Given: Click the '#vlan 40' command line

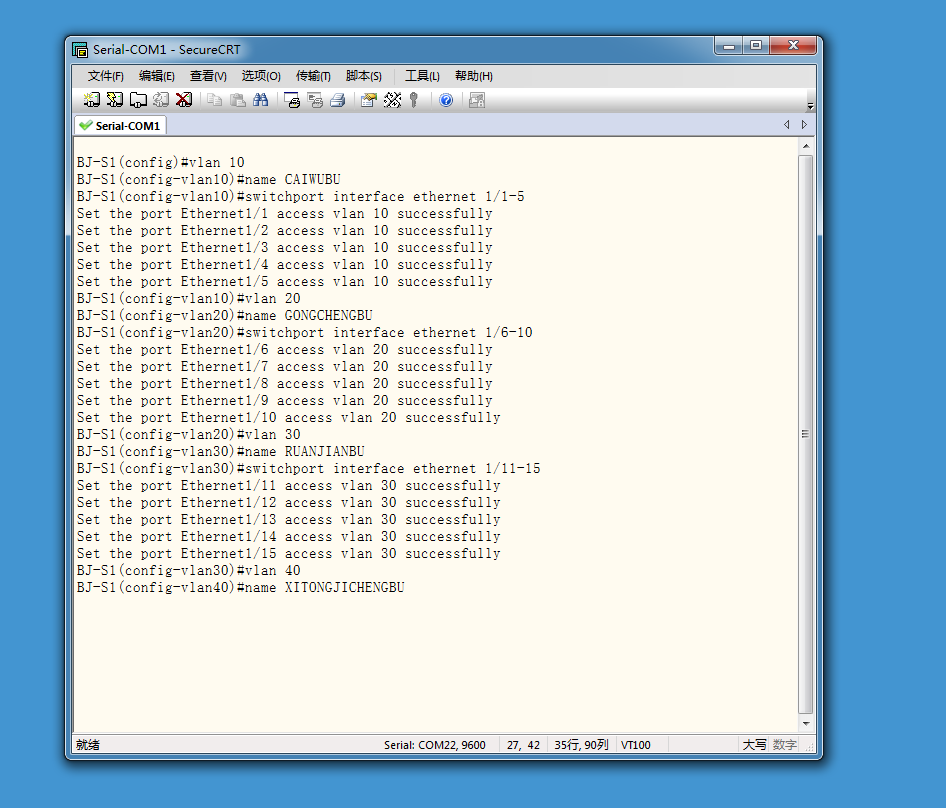Looking at the screenshot, I should [x=188, y=570].
